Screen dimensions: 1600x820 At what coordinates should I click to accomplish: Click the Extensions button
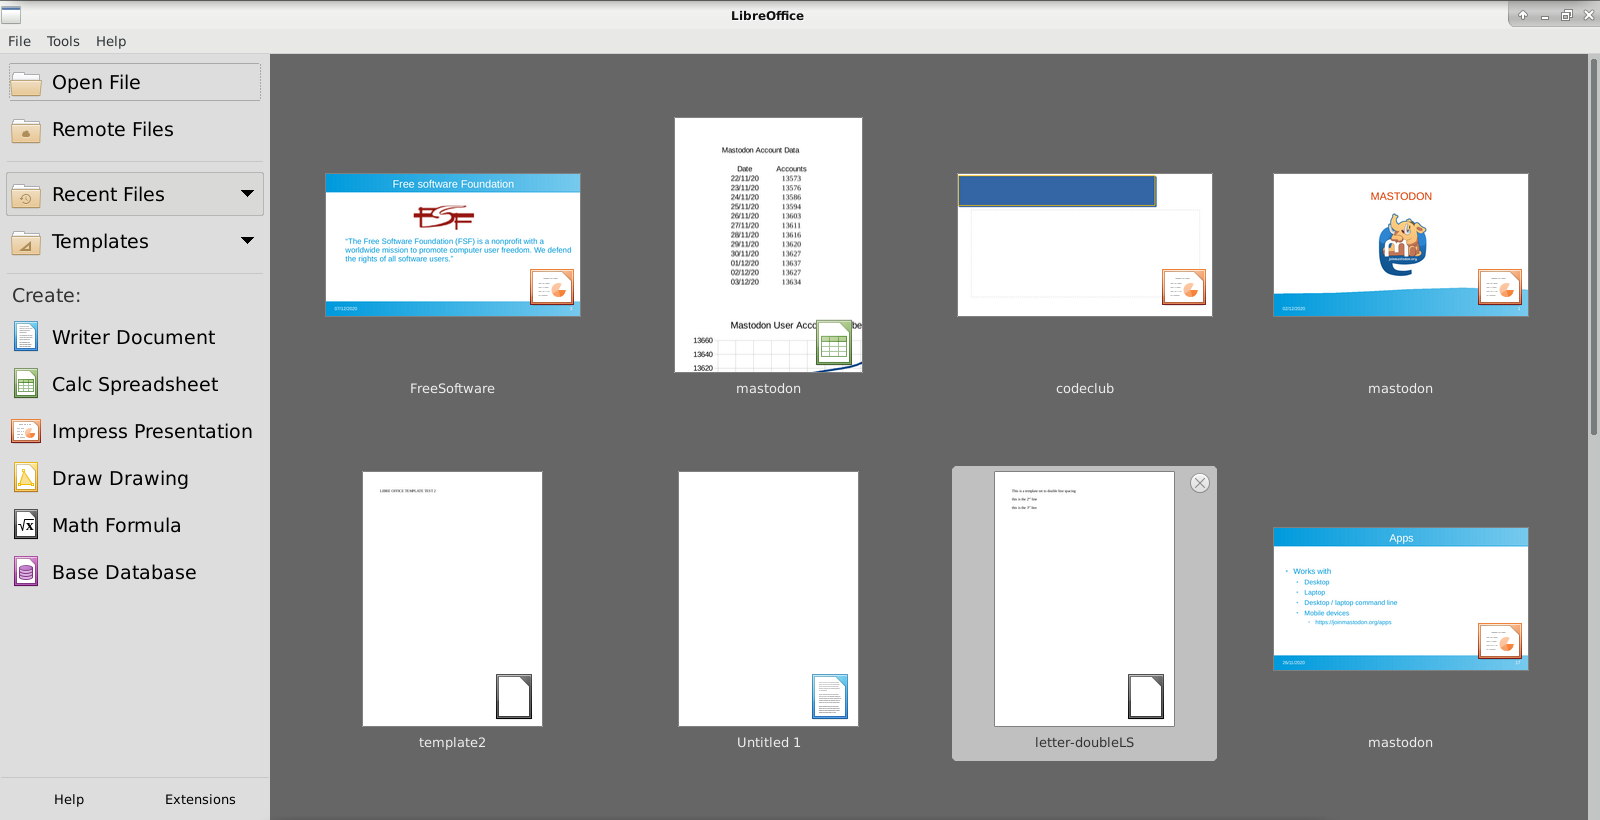[x=200, y=799]
